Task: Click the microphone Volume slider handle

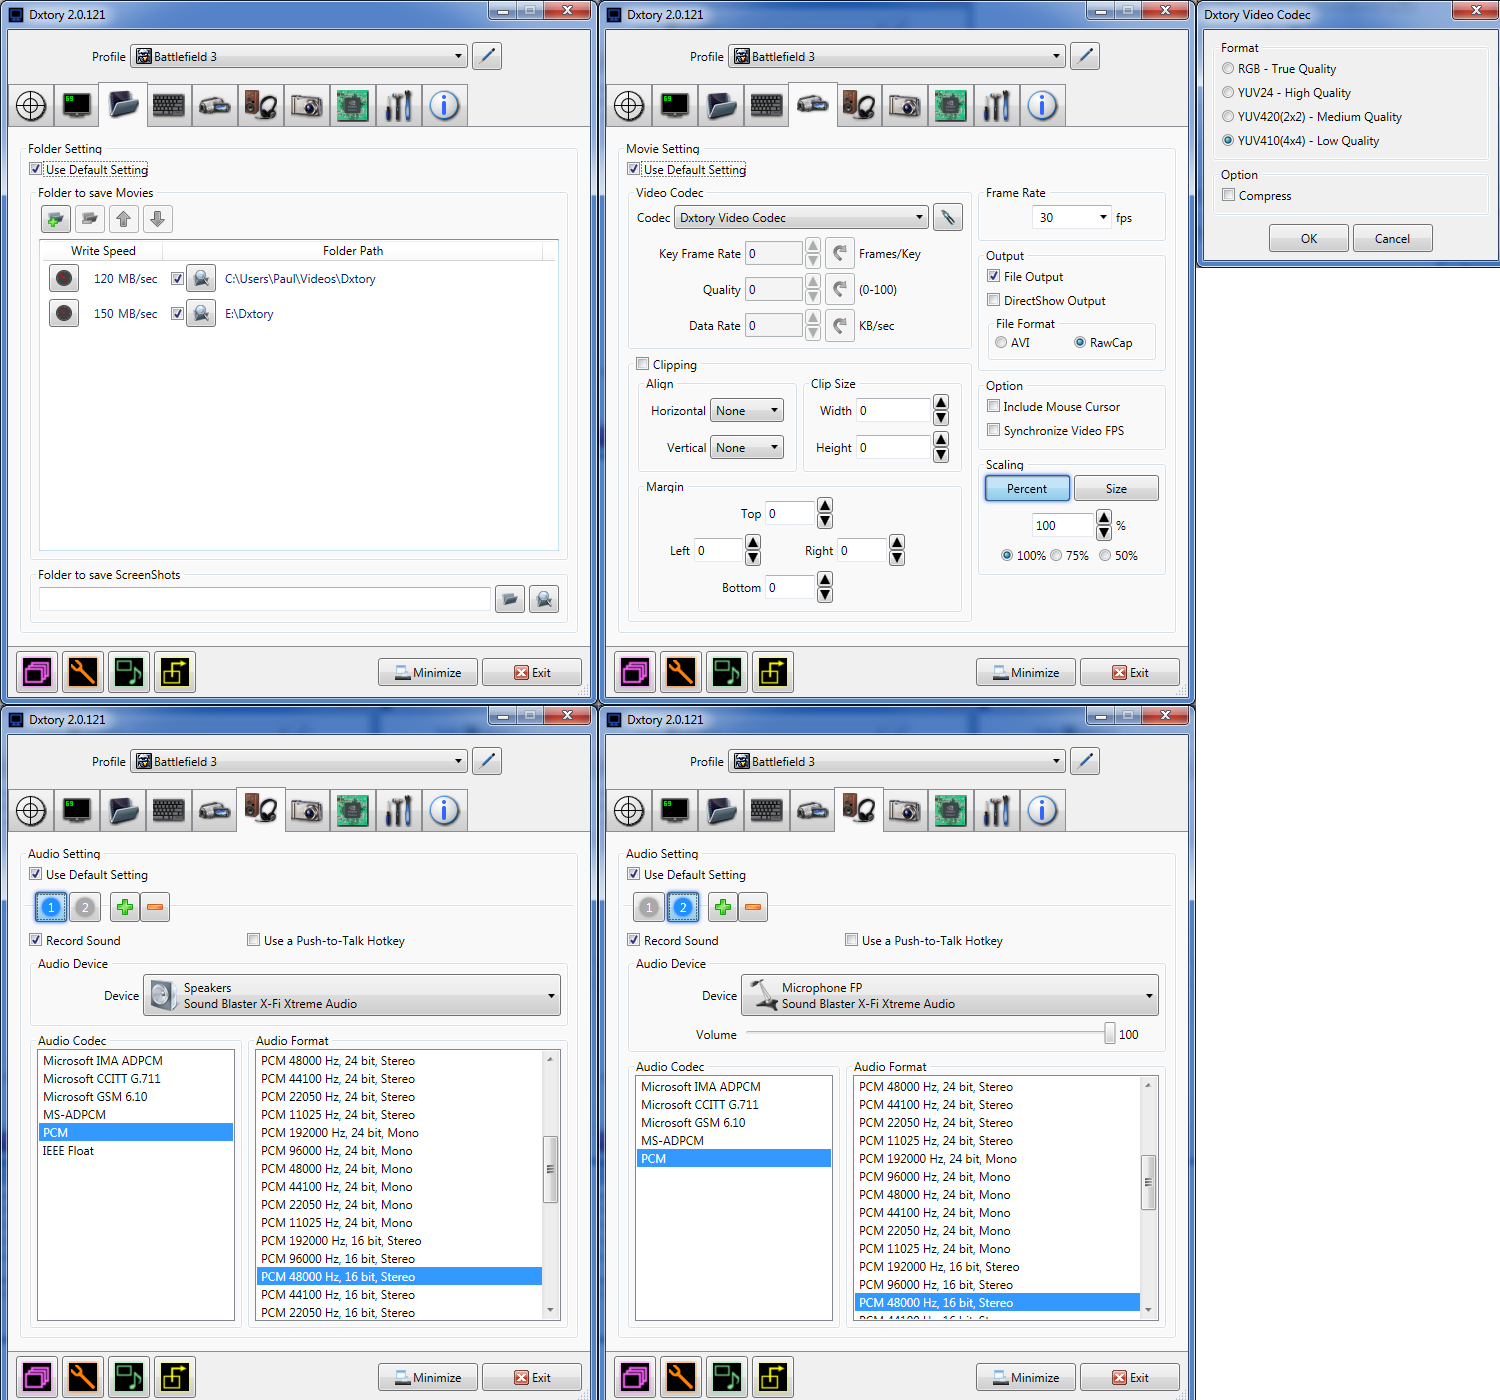Action: pyautogui.click(x=1109, y=1034)
